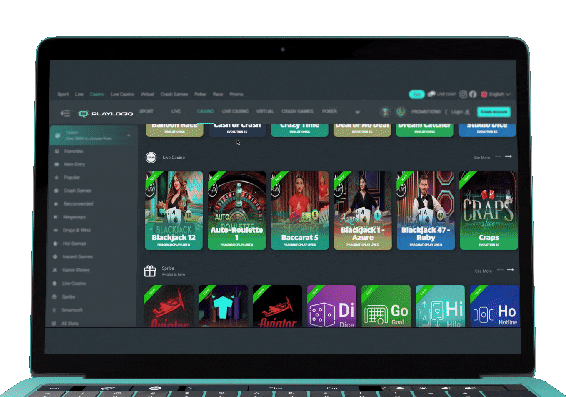This screenshot has width=566, height=397.
Task: Open the CASINO tab in the main nav
Action: pyautogui.click(x=205, y=111)
